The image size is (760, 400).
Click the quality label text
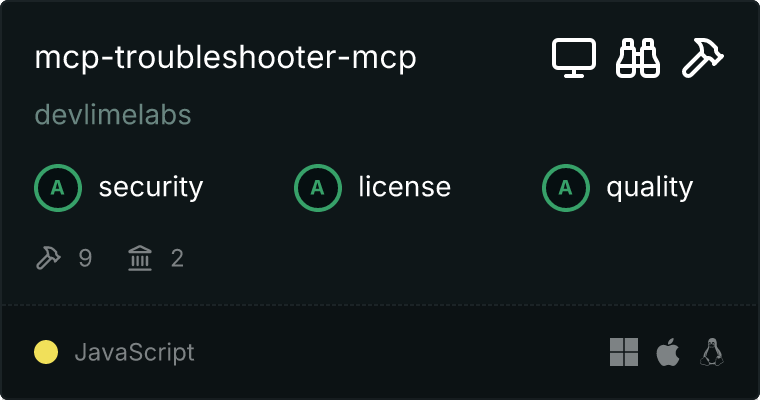coord(650,188)
